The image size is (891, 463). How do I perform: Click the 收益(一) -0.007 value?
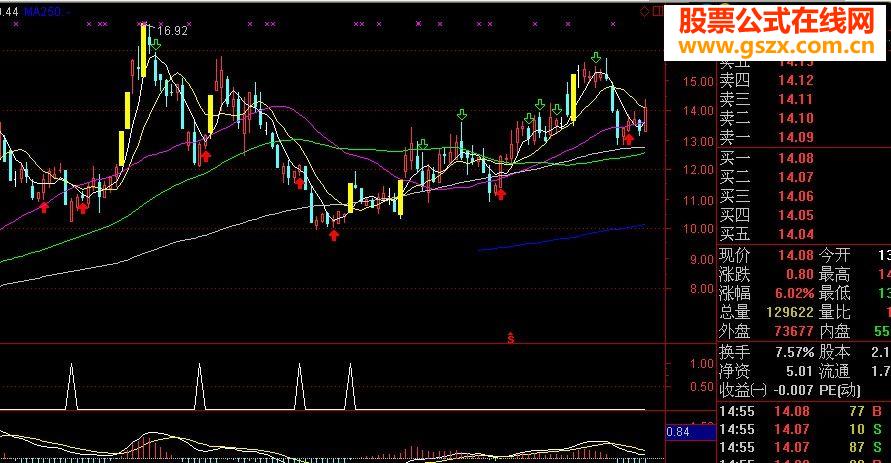click(x=793, y=390)
